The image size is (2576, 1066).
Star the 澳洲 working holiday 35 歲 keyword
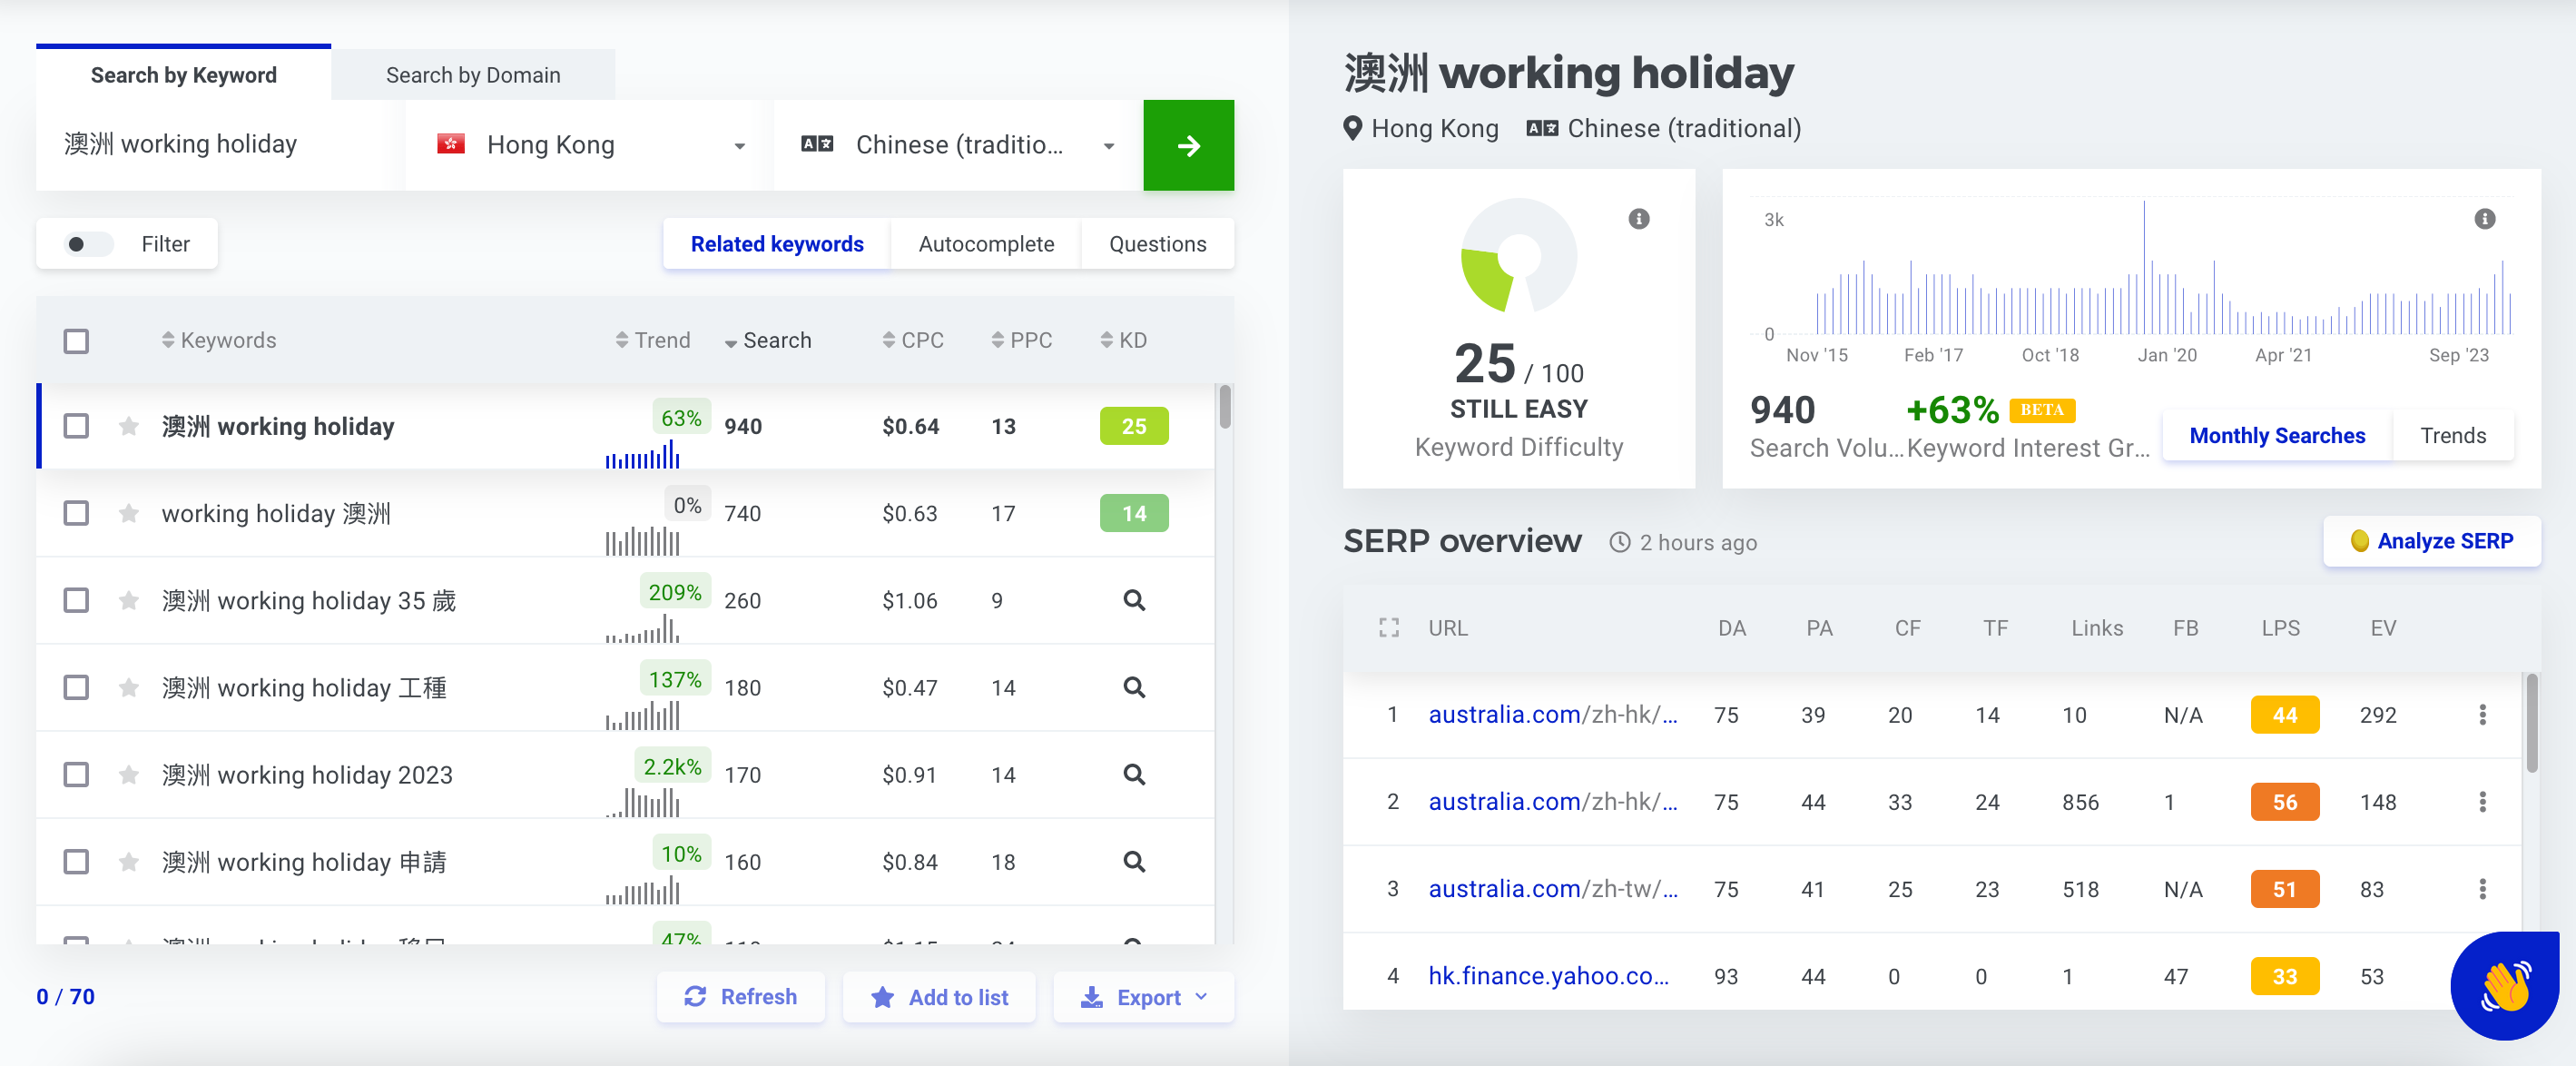click(129, 601)
